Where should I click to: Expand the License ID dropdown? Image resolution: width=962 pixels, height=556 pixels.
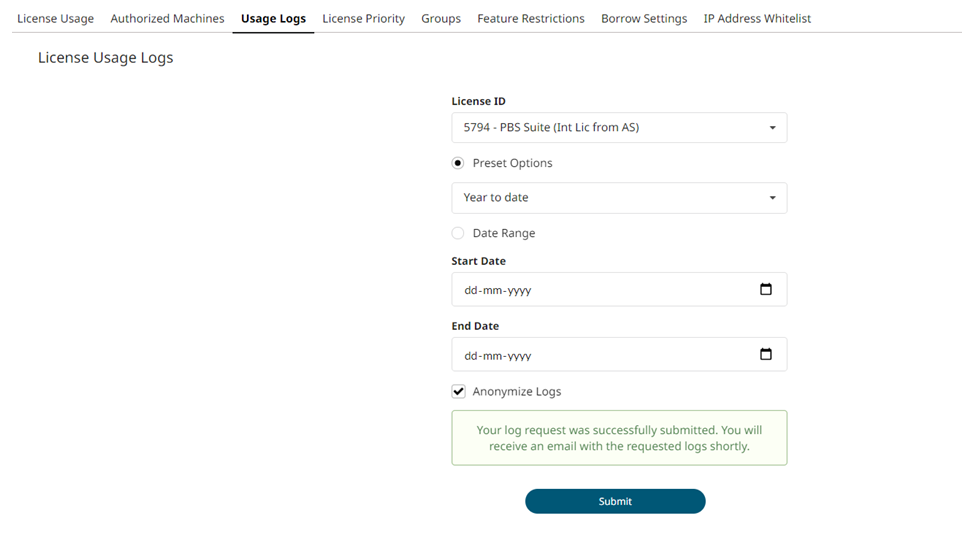click(x=619, y=128)
